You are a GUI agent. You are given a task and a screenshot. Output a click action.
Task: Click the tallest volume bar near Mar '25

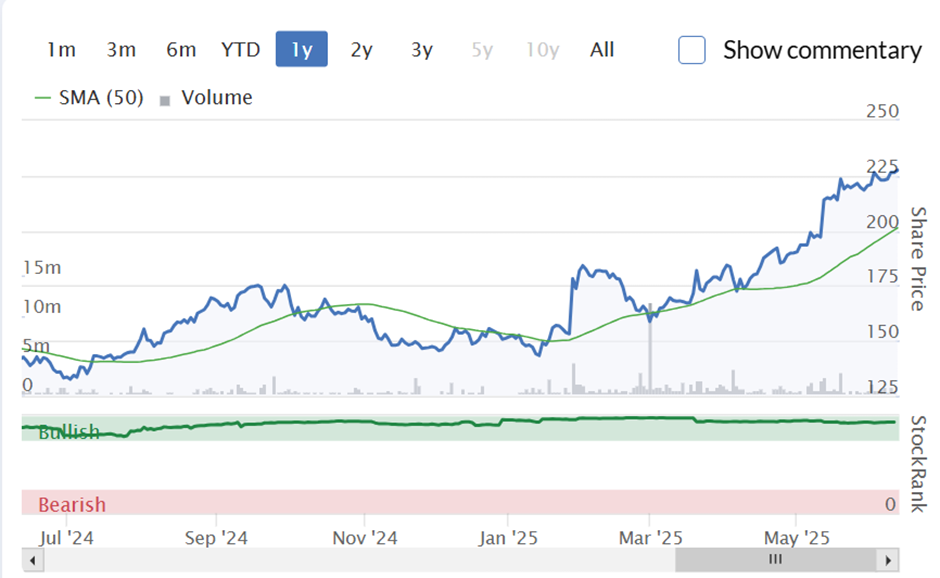pos(650,348)
